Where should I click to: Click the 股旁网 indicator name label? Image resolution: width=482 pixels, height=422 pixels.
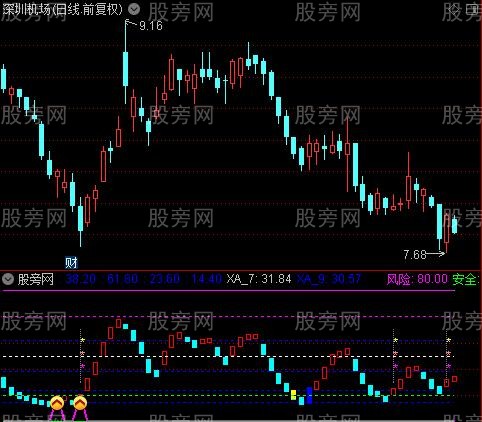(36, 279)
